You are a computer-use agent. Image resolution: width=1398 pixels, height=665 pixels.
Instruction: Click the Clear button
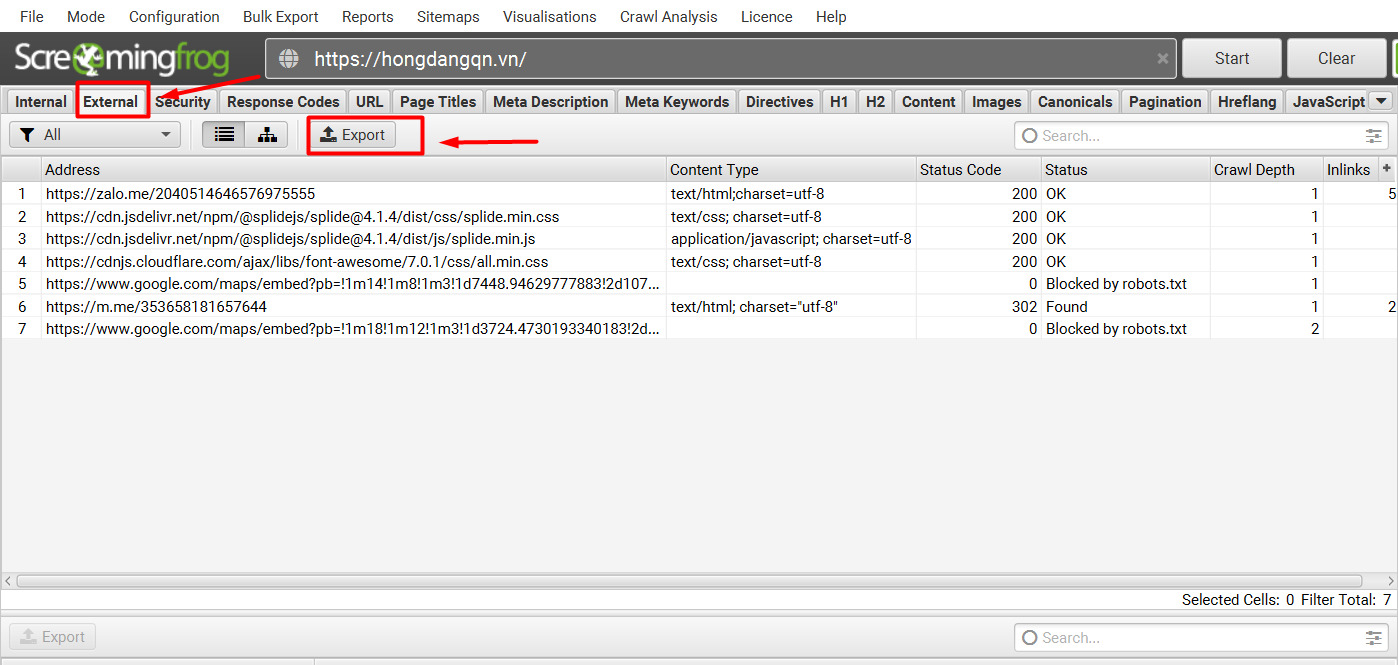coord(1336,59)
